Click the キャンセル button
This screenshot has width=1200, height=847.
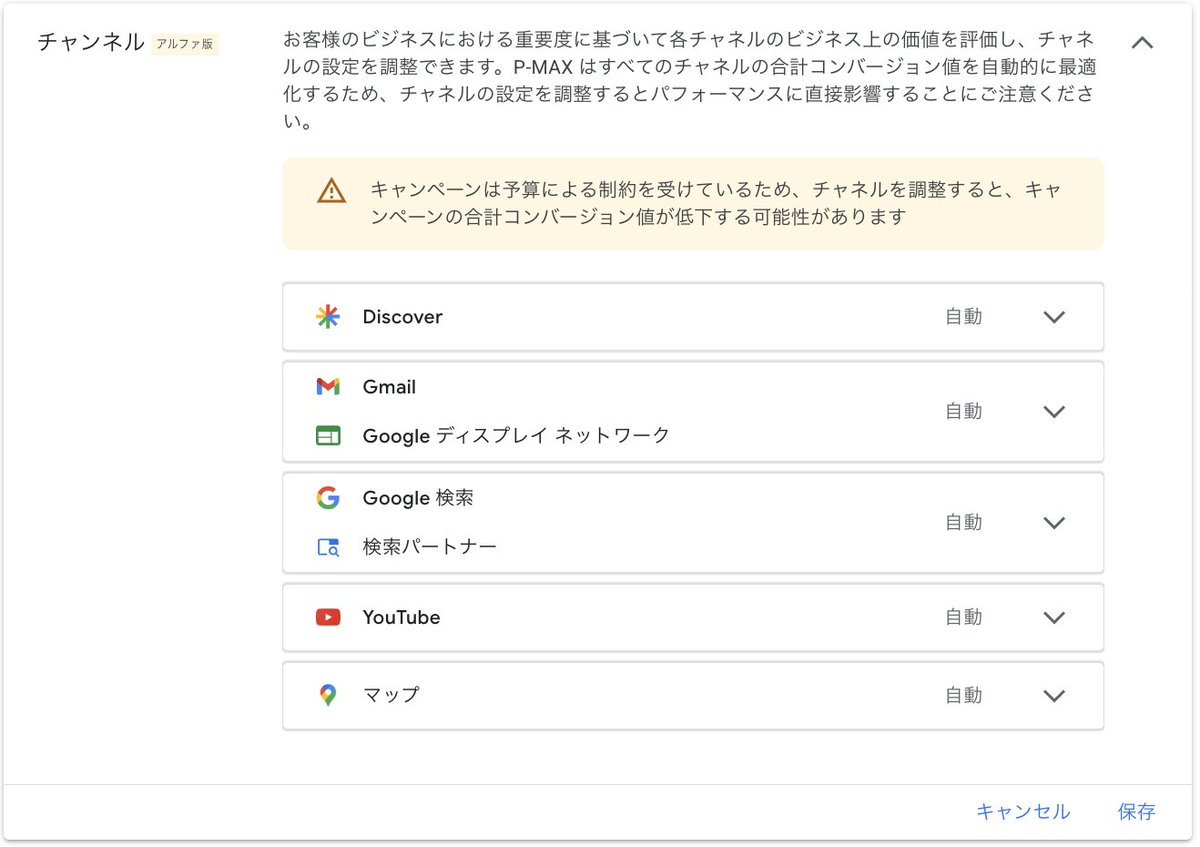pos(1023,812)
